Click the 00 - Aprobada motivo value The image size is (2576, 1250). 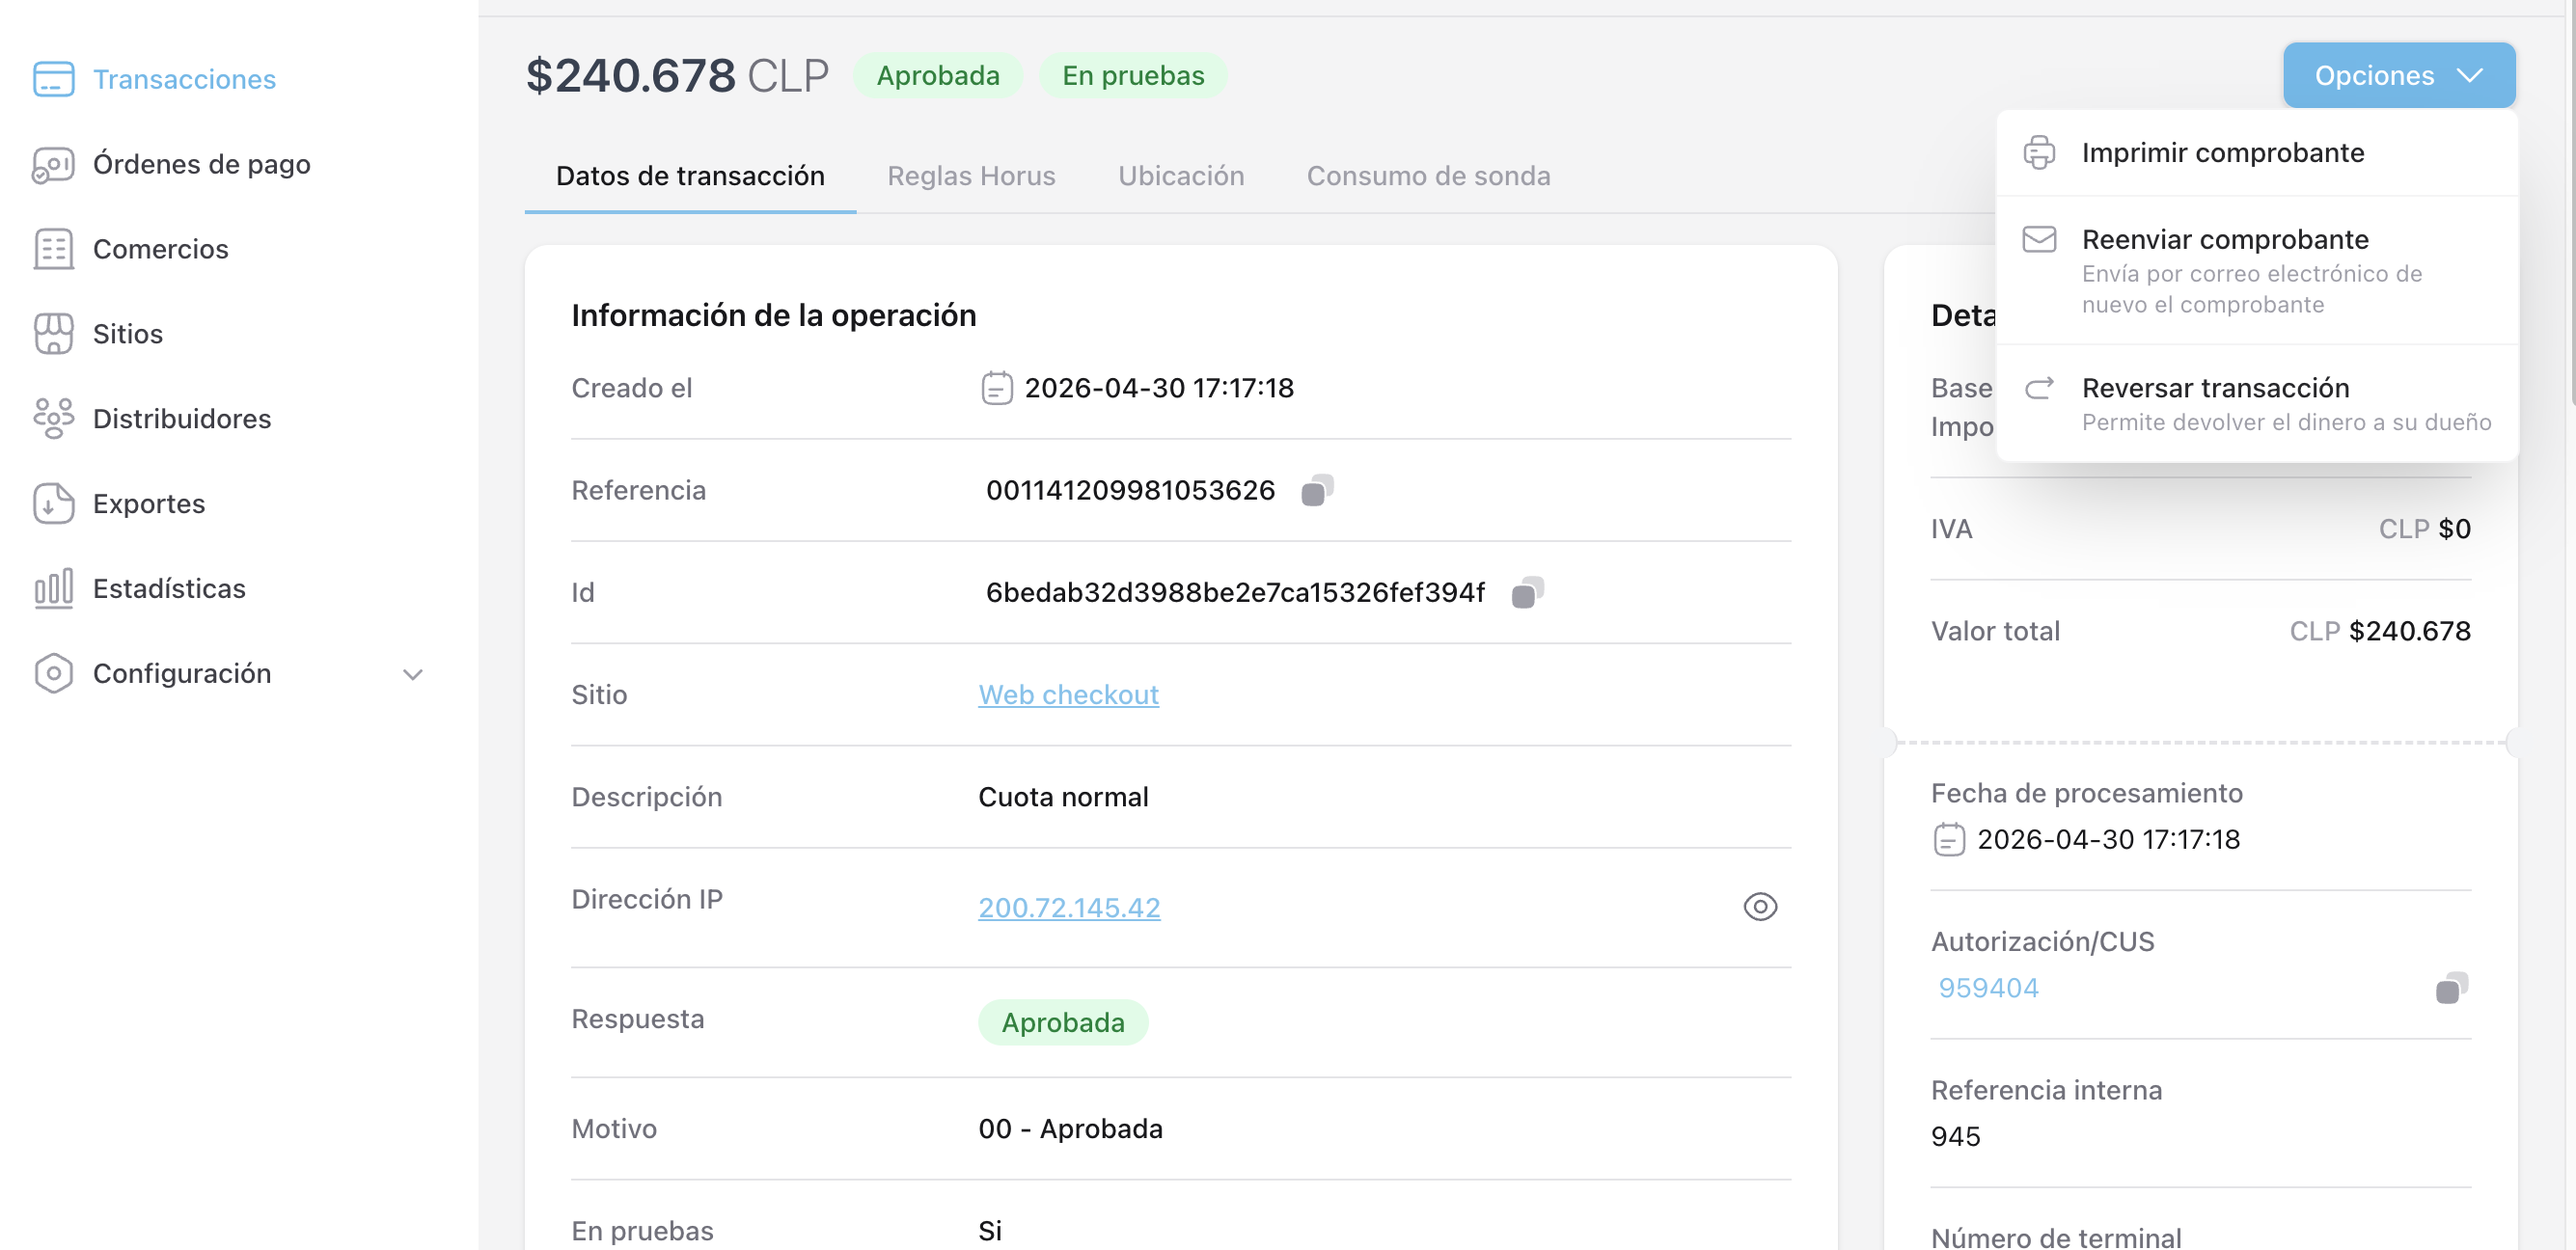click(x=1070, y=1129)
